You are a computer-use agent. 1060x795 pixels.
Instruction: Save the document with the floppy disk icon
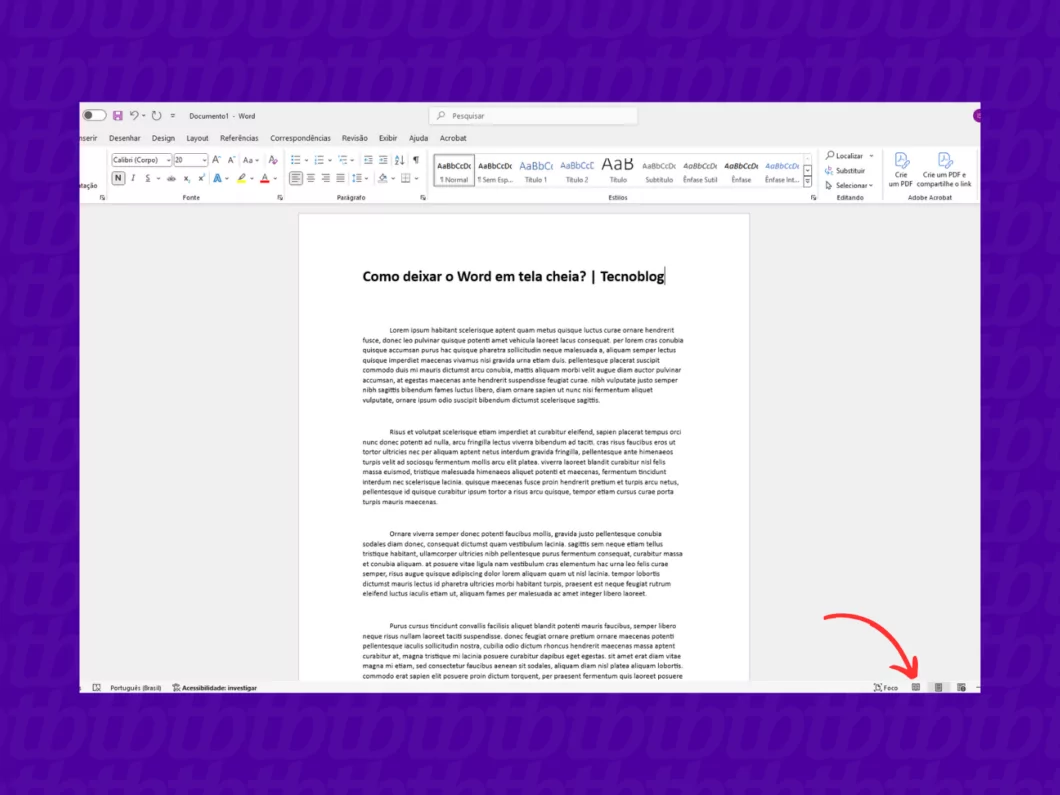(118, 116)
